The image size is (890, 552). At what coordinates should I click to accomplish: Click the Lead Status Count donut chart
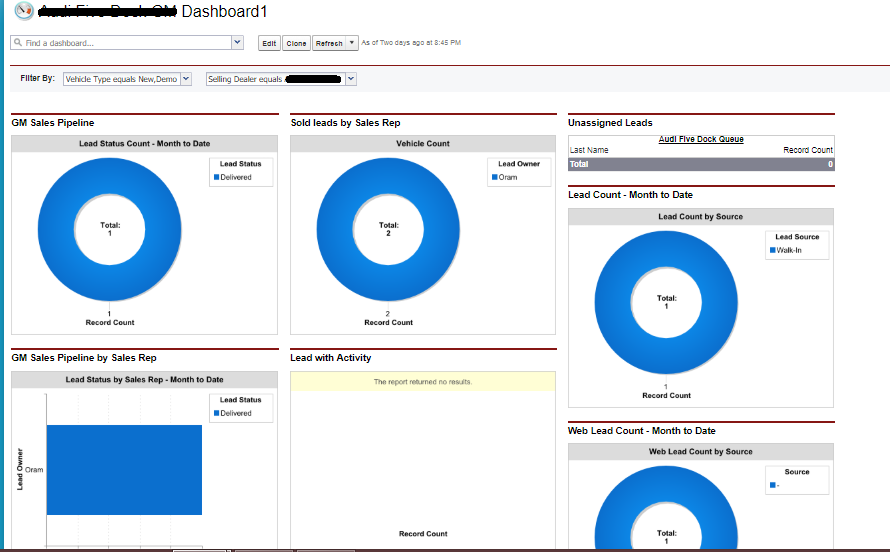(x=110, y=229)
